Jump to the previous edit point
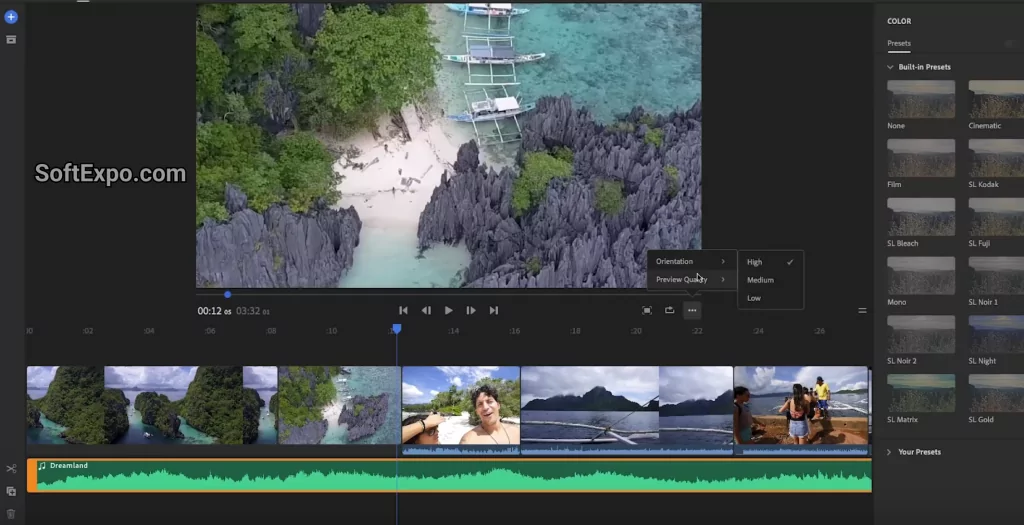 404,311
